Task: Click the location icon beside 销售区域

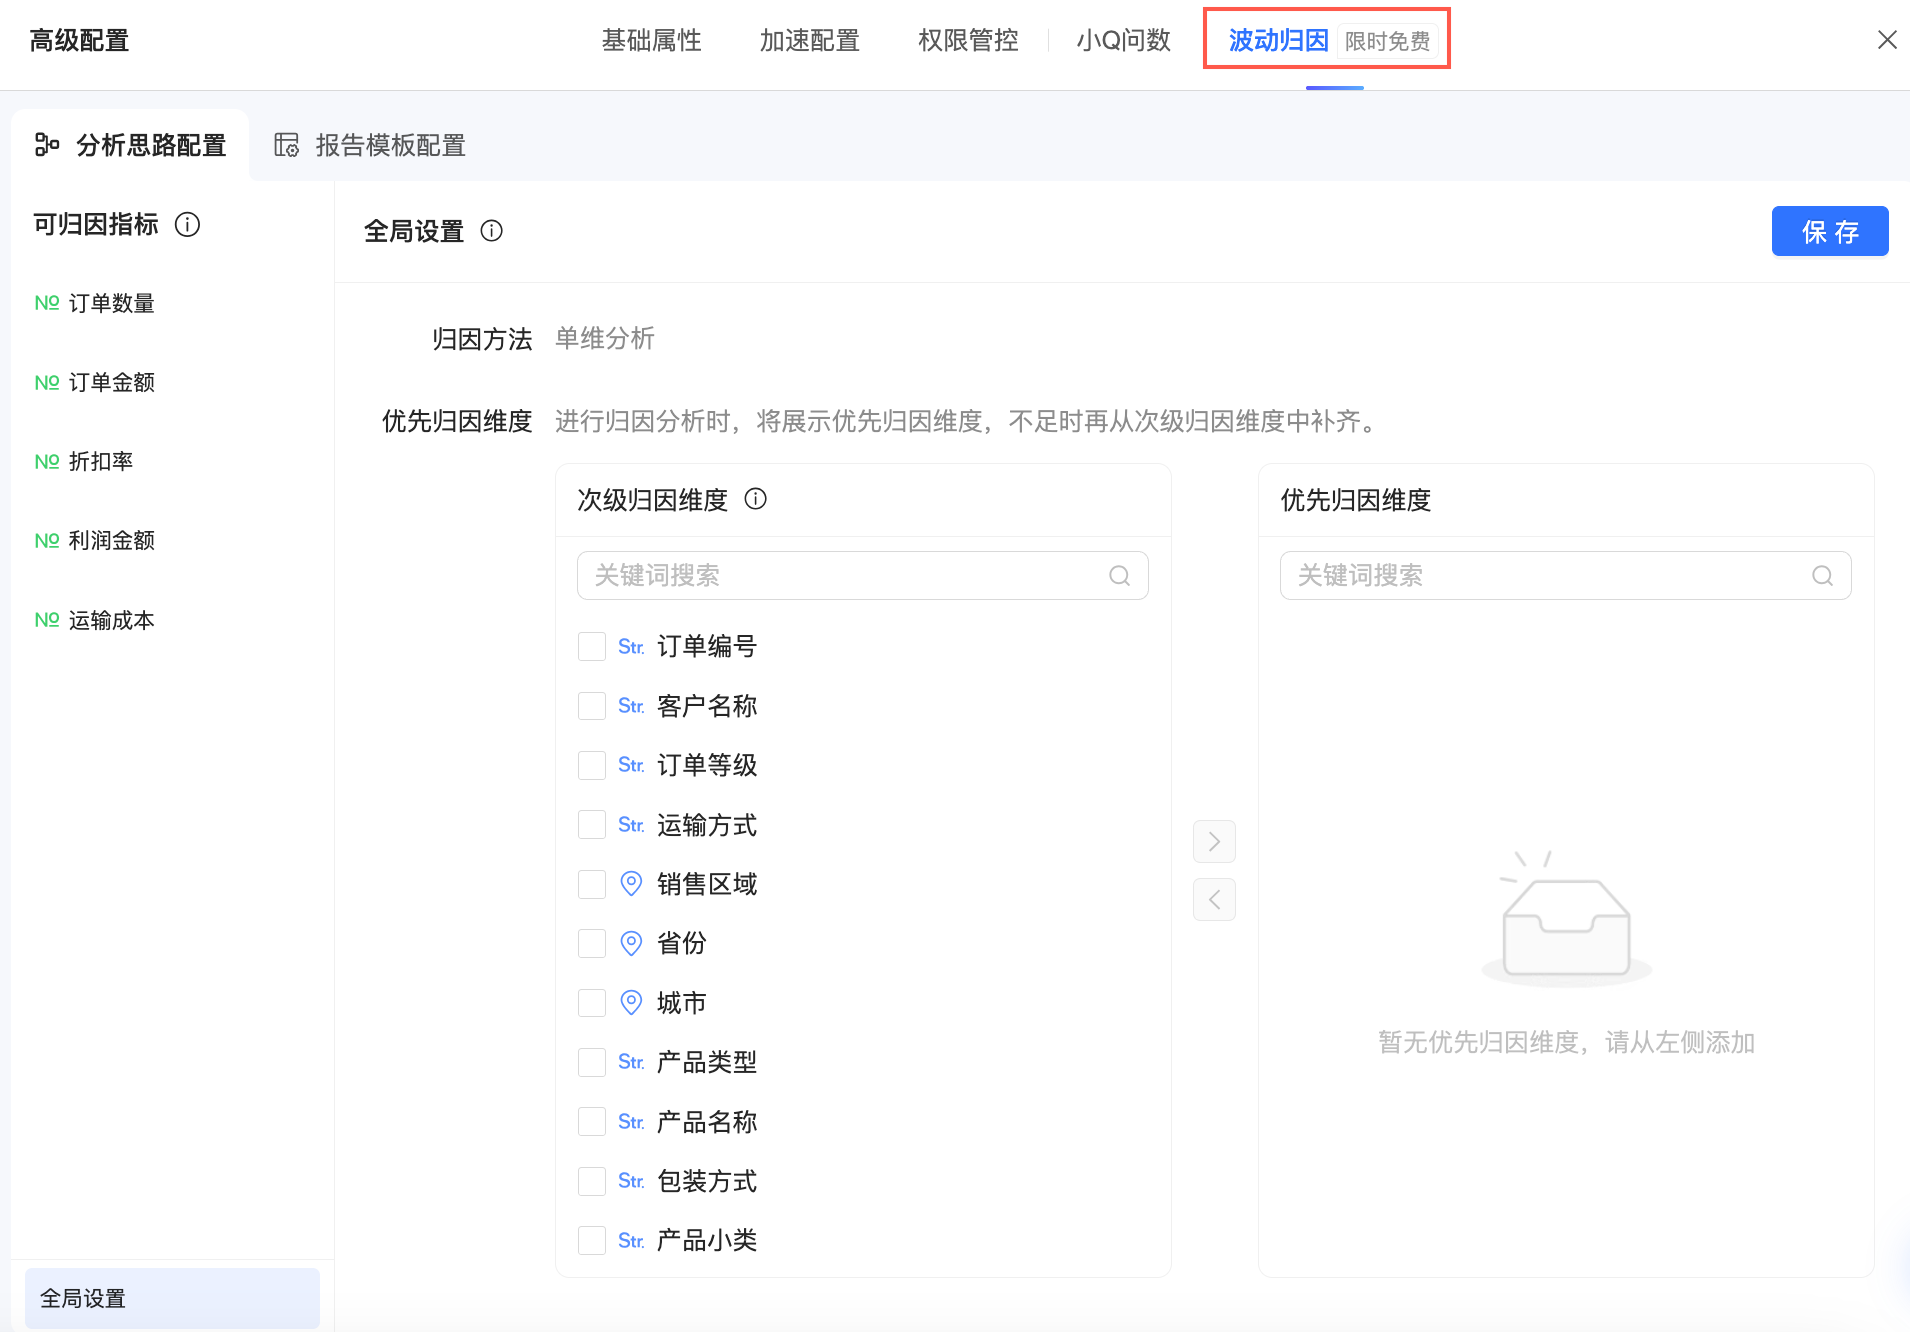Action: click(x=631, y=884)
